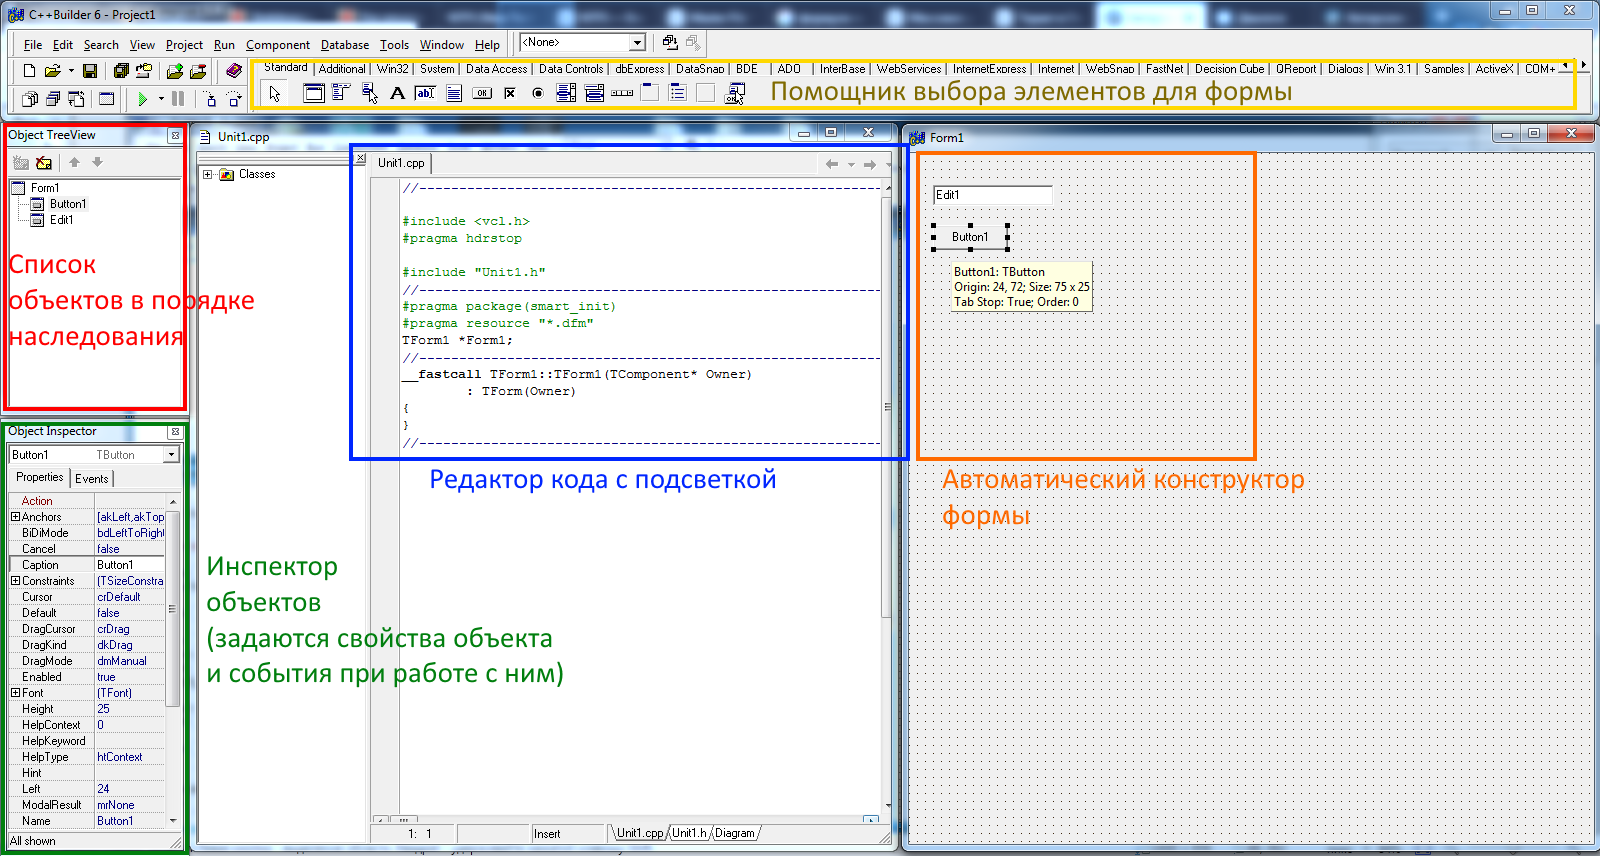
Task: Click the Enabled property value true
Action: tap(130, 677)
